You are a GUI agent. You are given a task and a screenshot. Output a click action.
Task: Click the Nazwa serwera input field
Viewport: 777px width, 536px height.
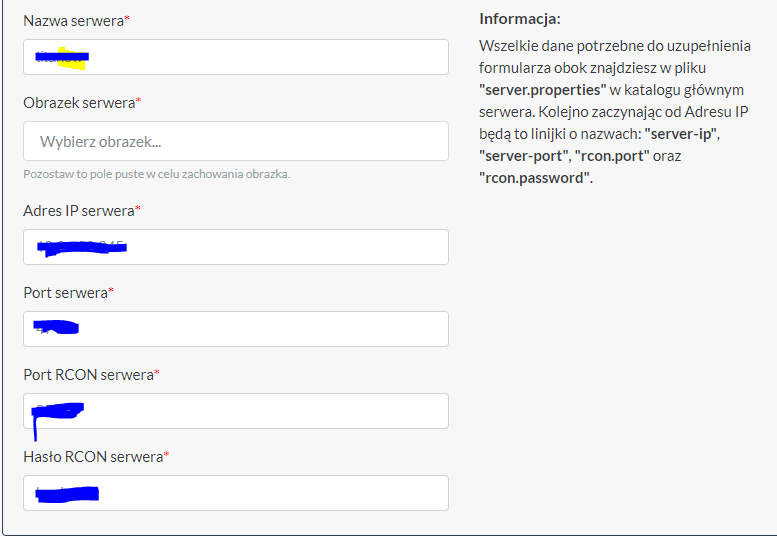[x=236, y=57]
